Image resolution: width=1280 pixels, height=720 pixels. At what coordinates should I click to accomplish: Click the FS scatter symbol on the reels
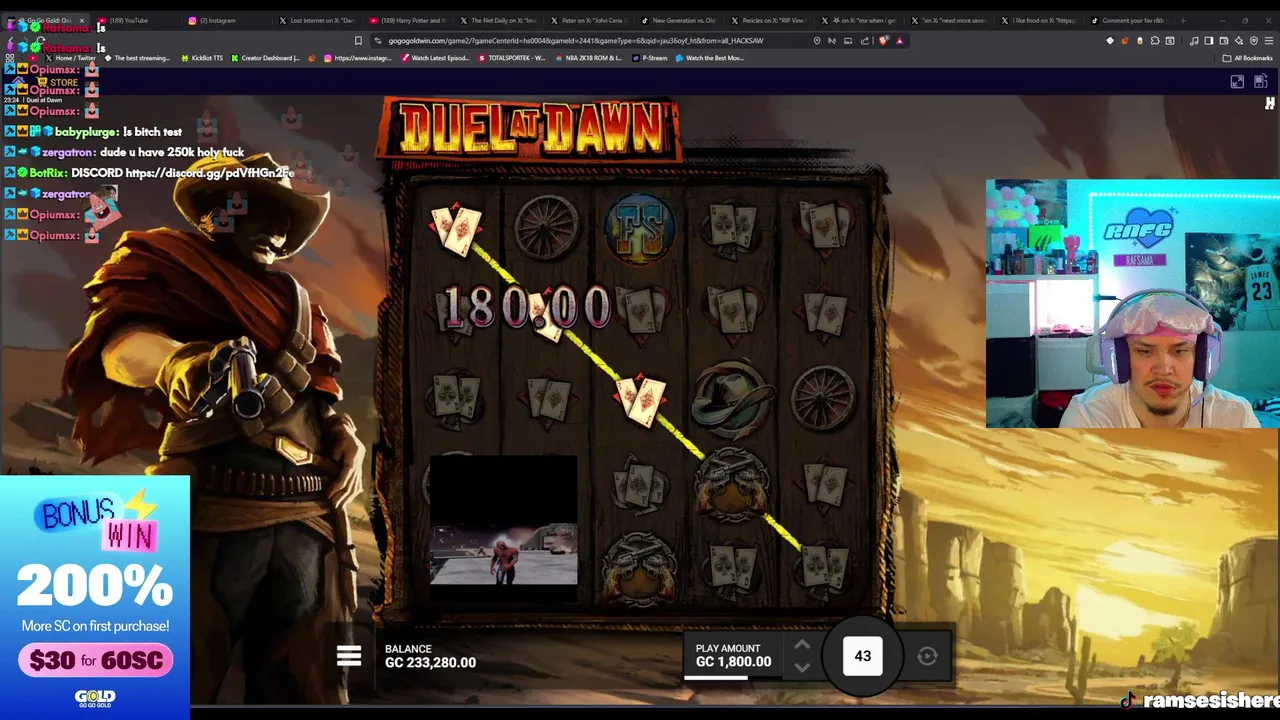click(x=640, y=228)
